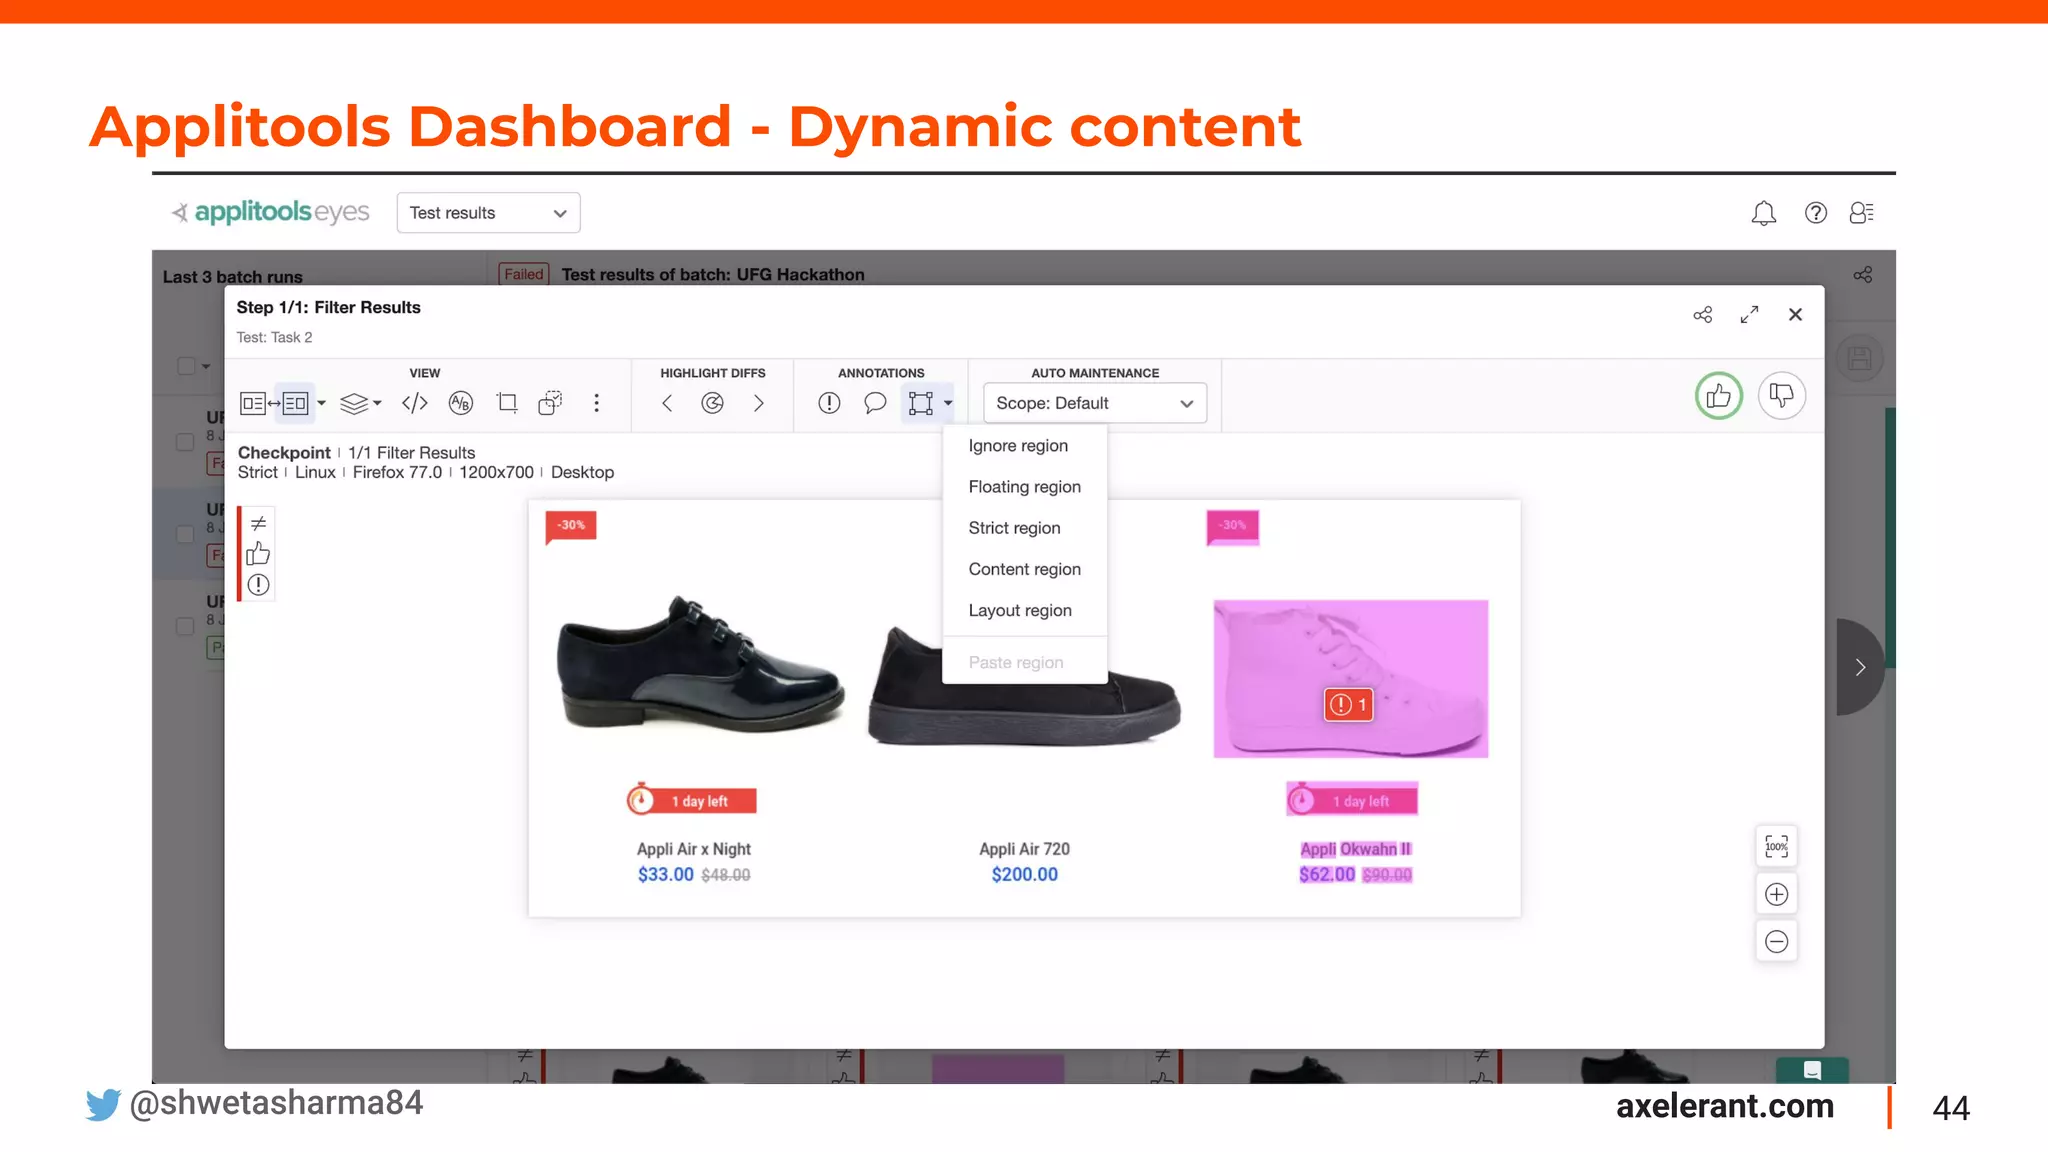Click the $33.00 price text
Image resolution: width=2048 pixels, height=1152 pixels.
pos(665,875)
